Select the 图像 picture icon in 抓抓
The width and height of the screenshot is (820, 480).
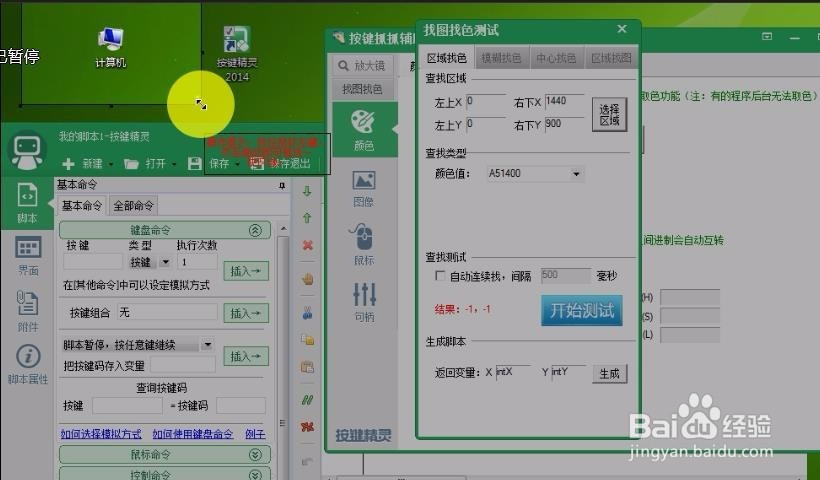[x=363, y=188]
